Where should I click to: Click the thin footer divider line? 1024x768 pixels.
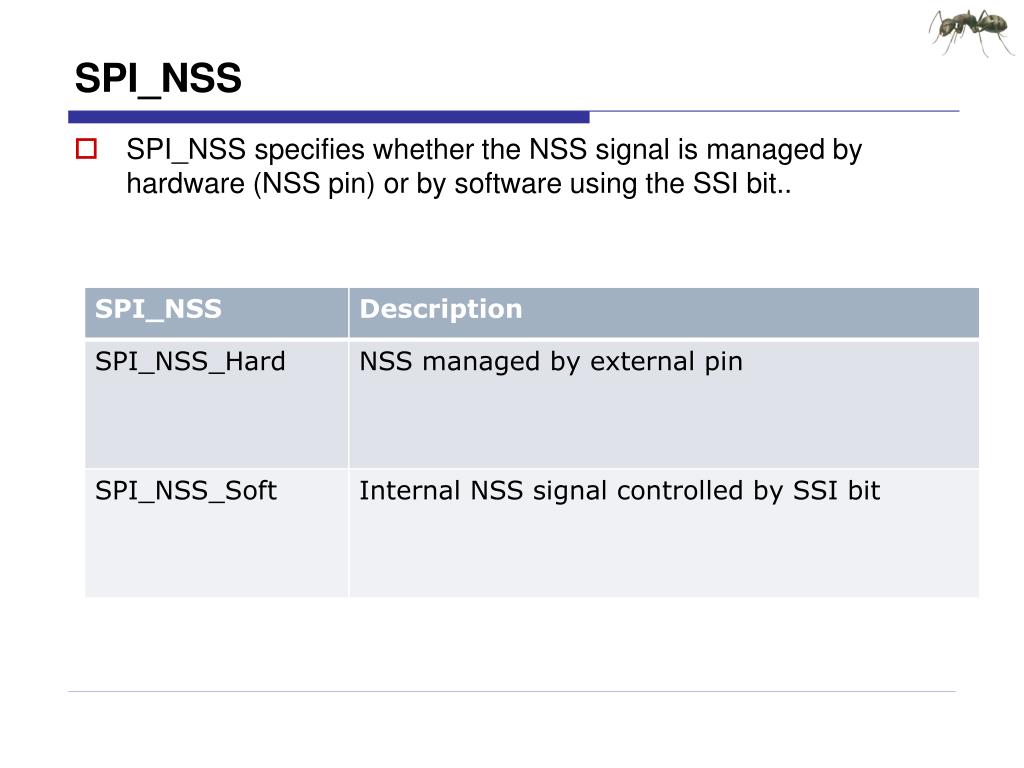tap(511, 691)
